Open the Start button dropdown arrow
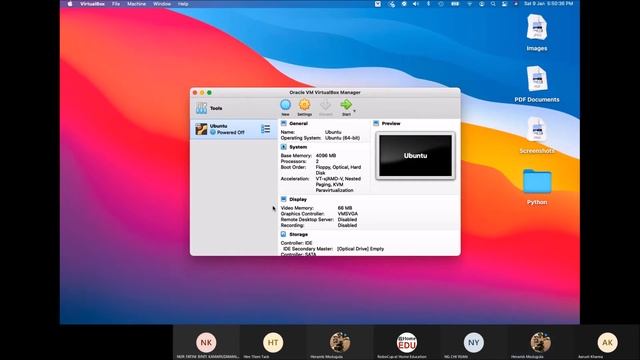The height and width of the screenshot is (360, 640). pos(354,111)
